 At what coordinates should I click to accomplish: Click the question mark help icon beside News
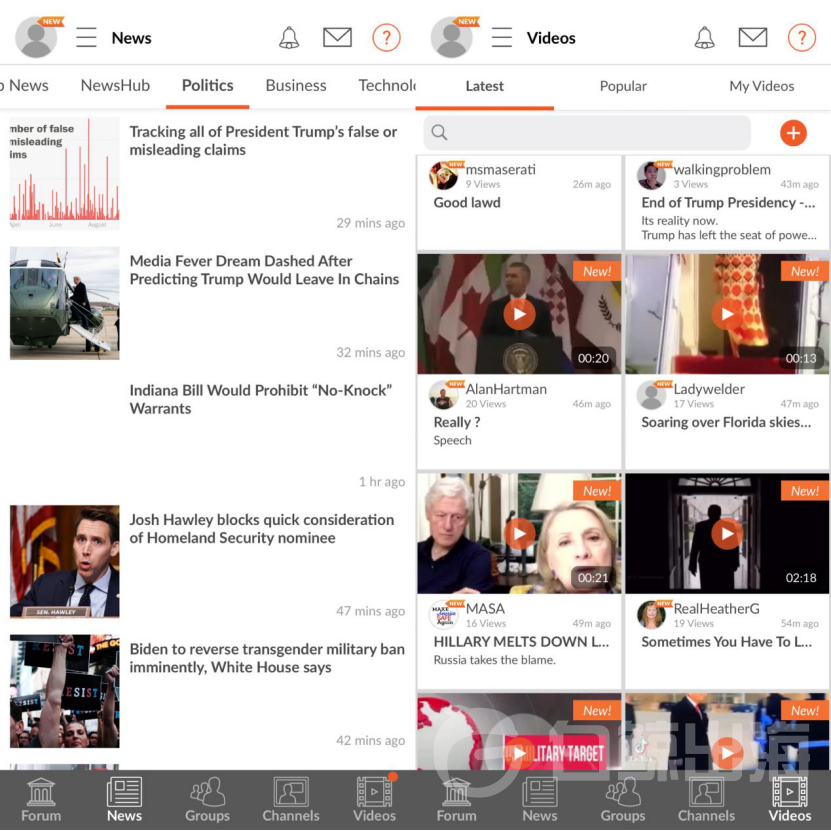386,38
